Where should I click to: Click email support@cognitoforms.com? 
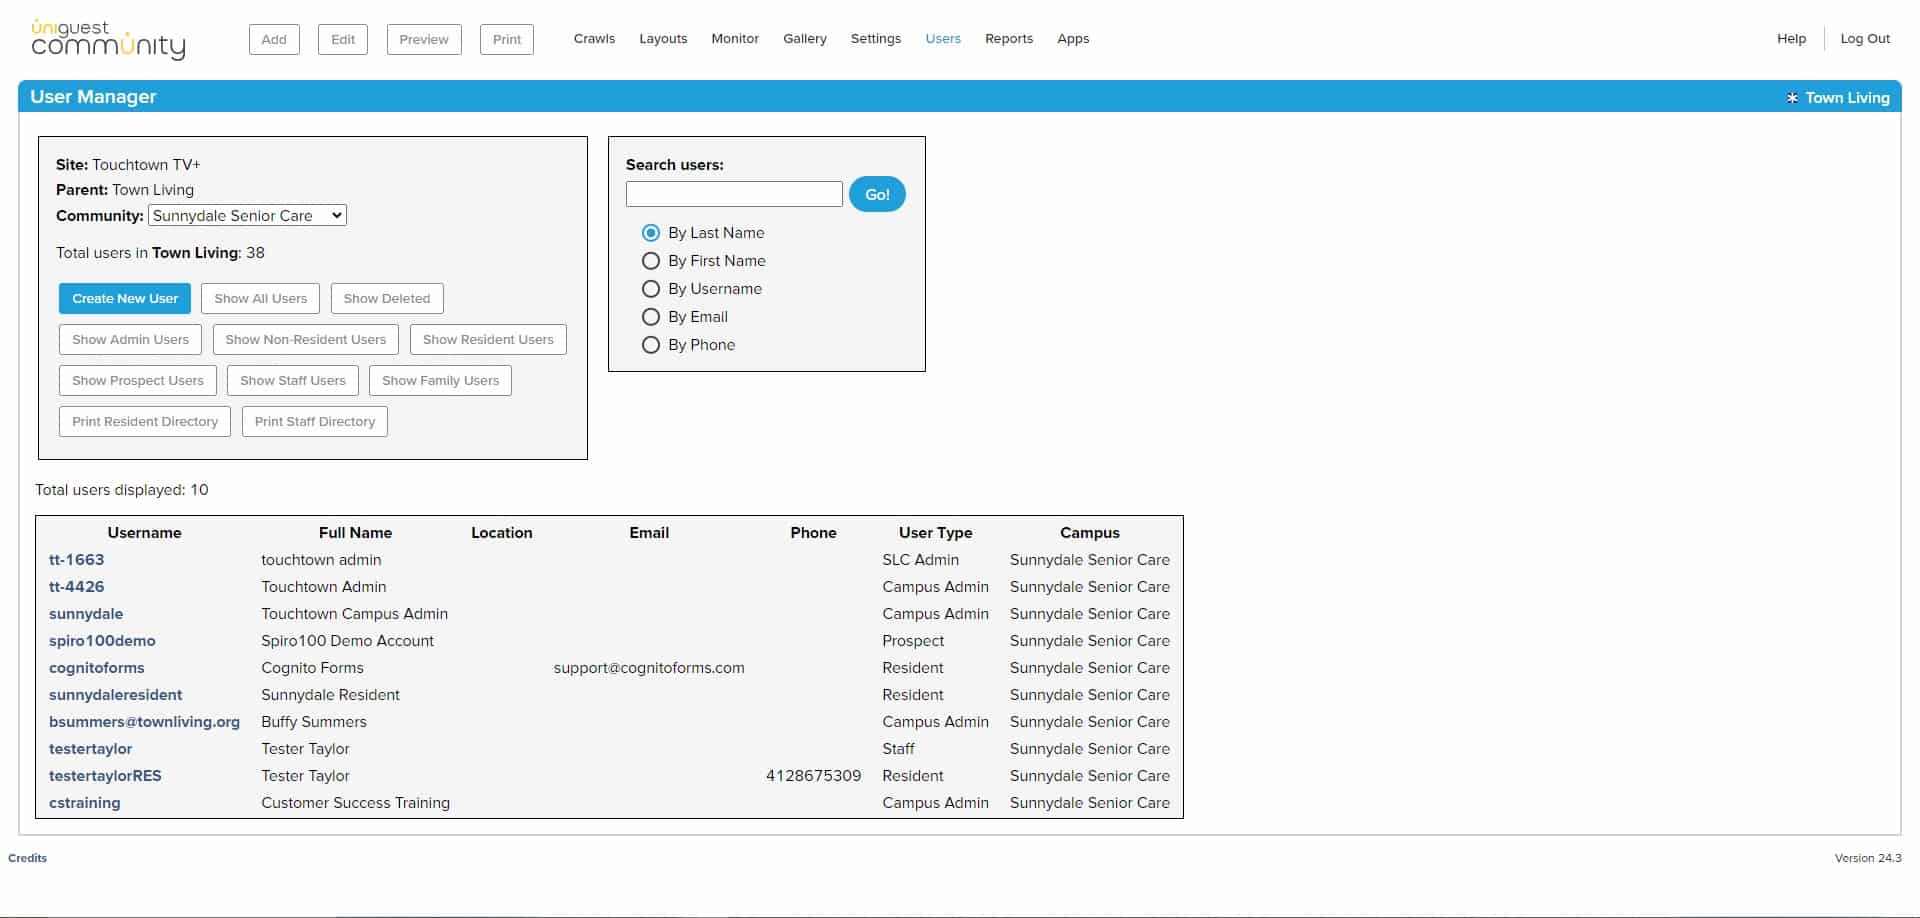pyautogui.click(x=649, y=668)
